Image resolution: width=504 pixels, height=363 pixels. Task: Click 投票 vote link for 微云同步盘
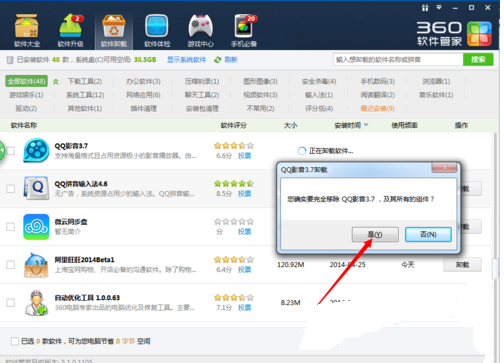click(x=244, y=232)
